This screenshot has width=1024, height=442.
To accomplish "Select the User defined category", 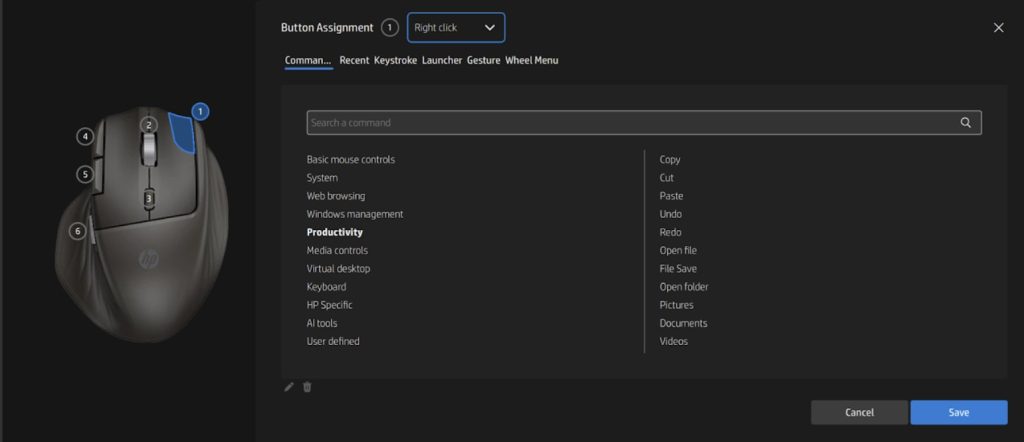I will (x=333, y=341).
